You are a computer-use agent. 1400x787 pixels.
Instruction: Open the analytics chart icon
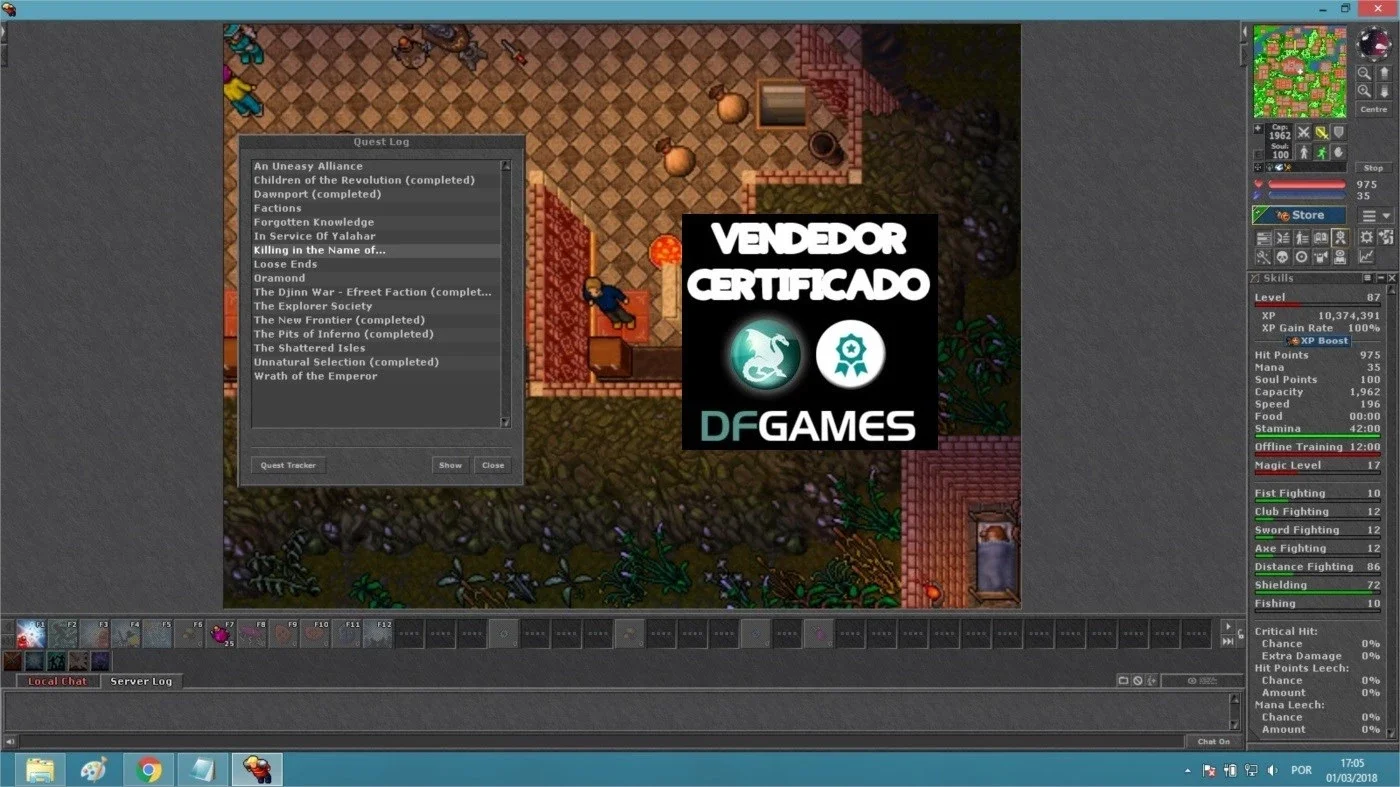pos(1366,257)
